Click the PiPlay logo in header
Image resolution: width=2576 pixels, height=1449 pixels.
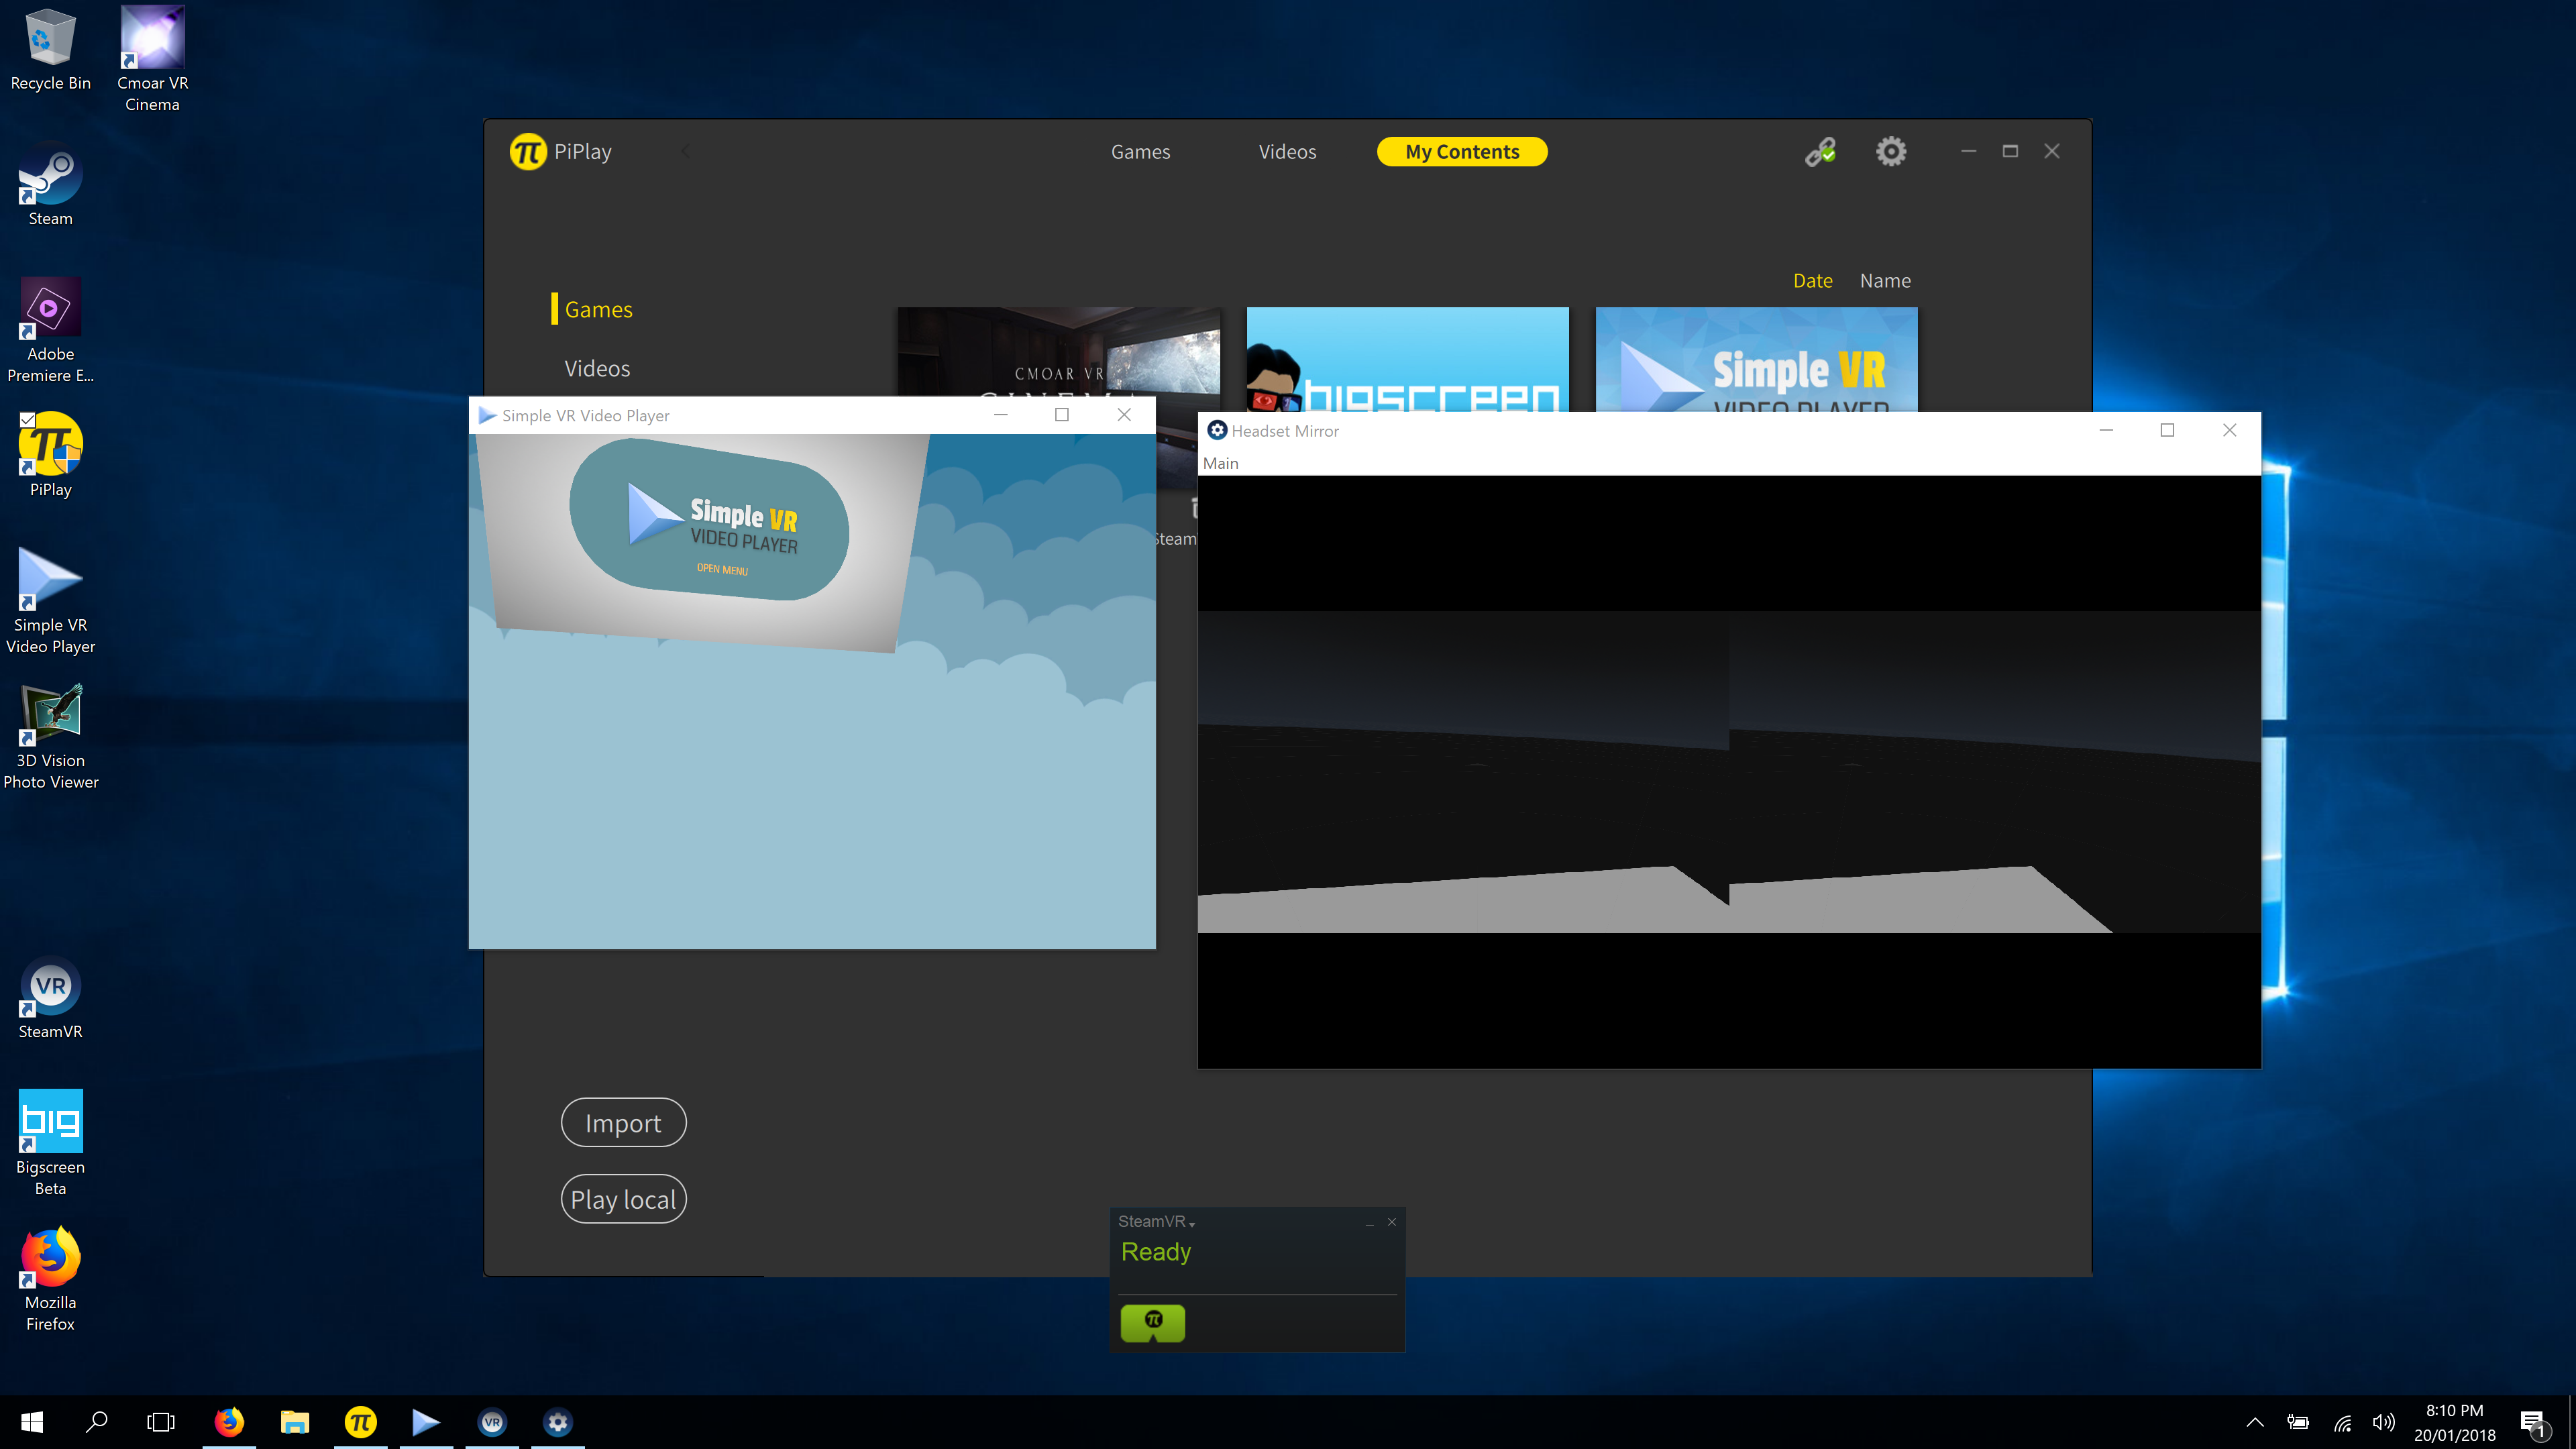coord(528,152)
